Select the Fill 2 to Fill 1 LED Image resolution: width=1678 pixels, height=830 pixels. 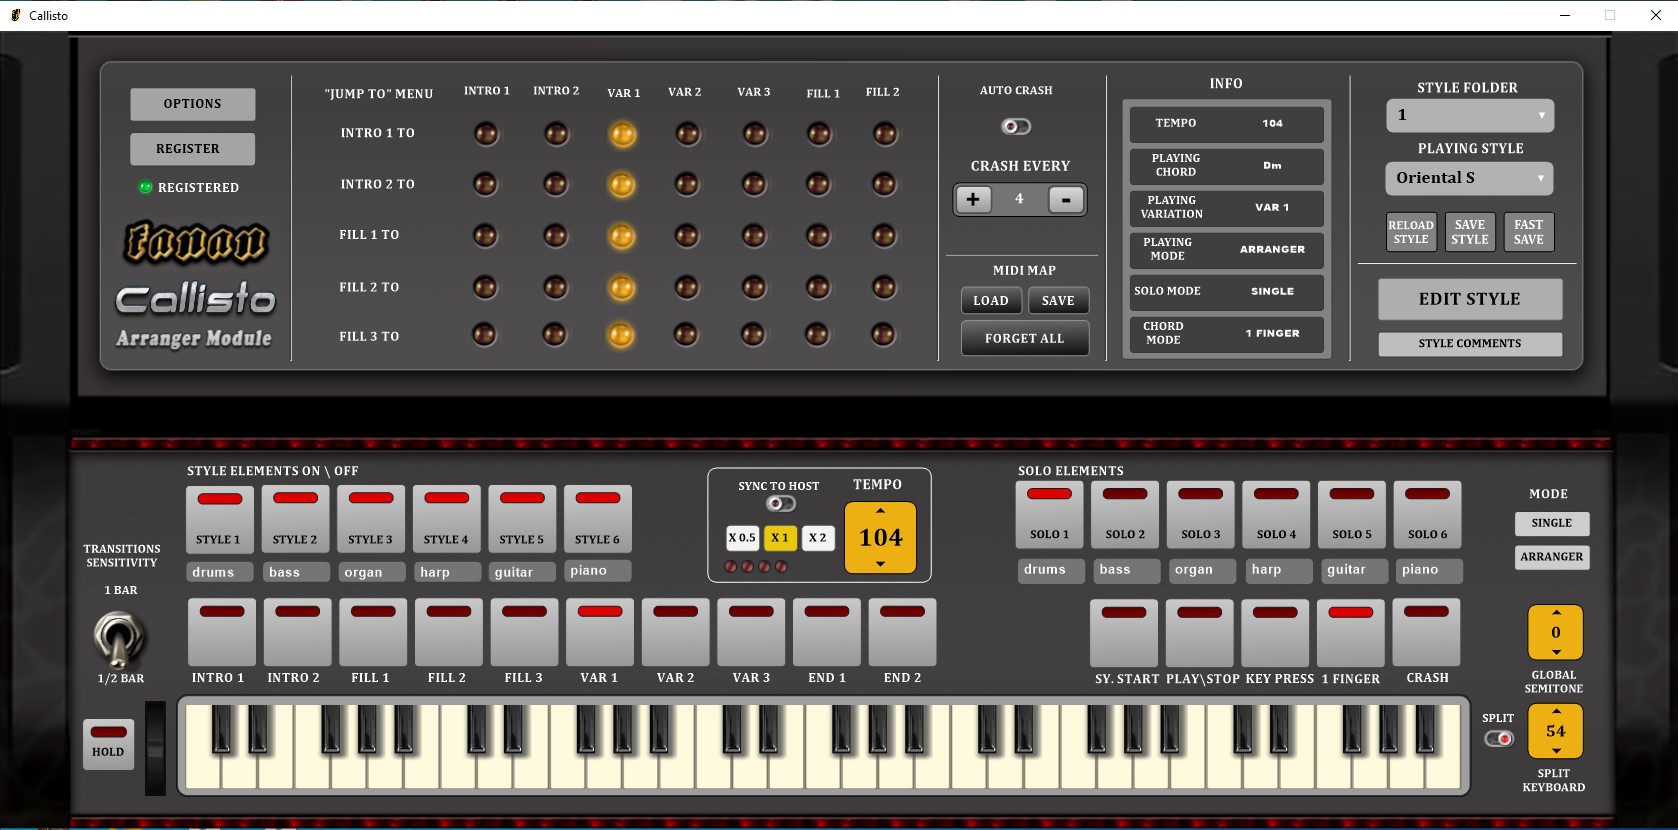click(x=818, y=288)
